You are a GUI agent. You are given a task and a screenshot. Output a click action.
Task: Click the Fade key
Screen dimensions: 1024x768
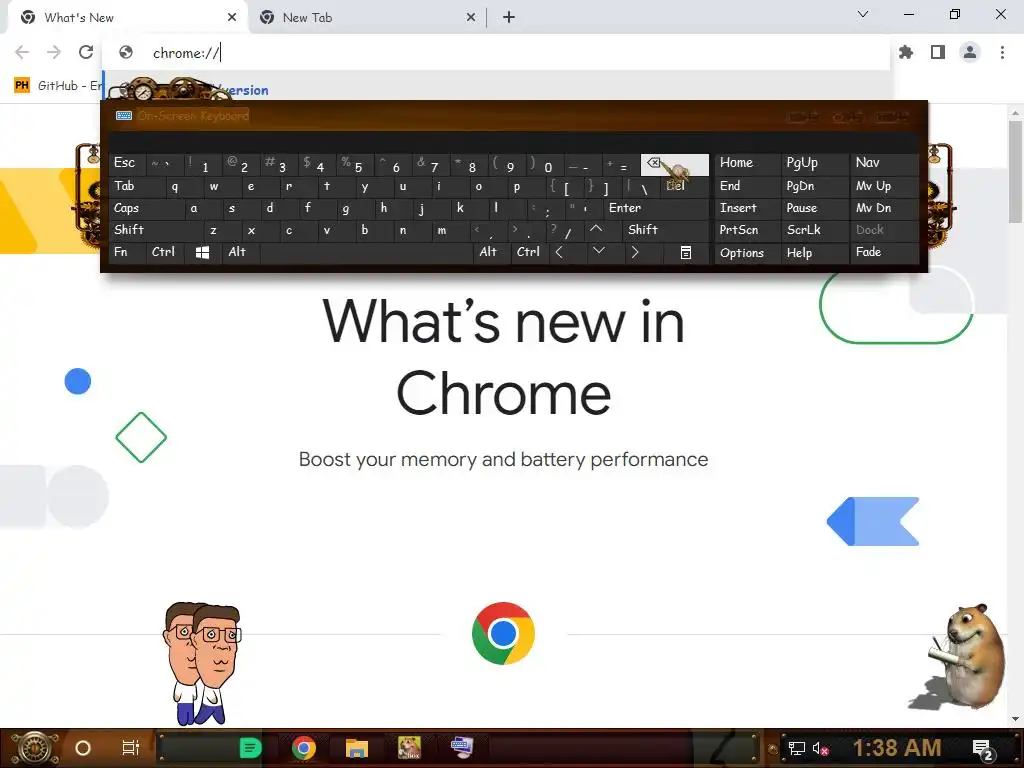tap(884, 252)
